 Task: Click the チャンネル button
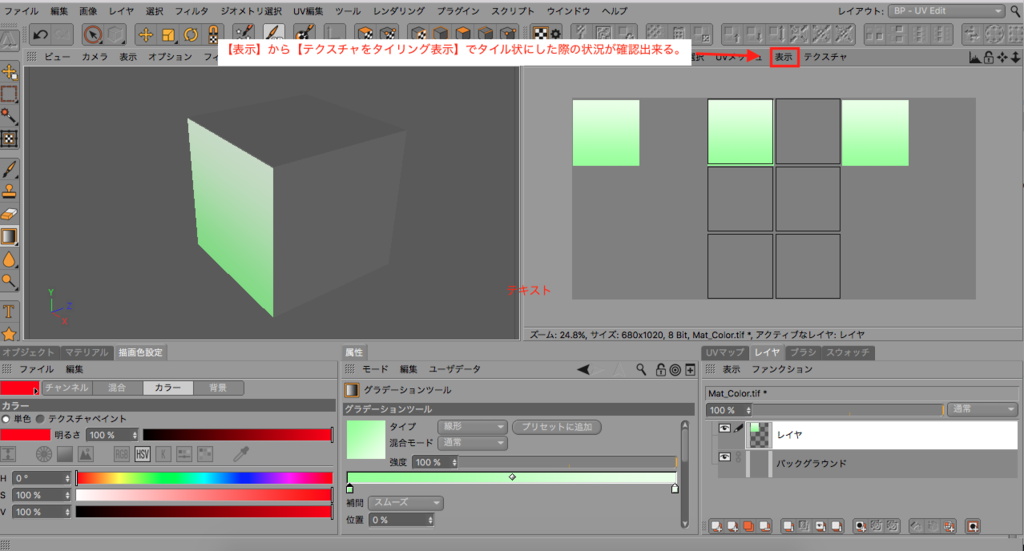click(67, 388)
